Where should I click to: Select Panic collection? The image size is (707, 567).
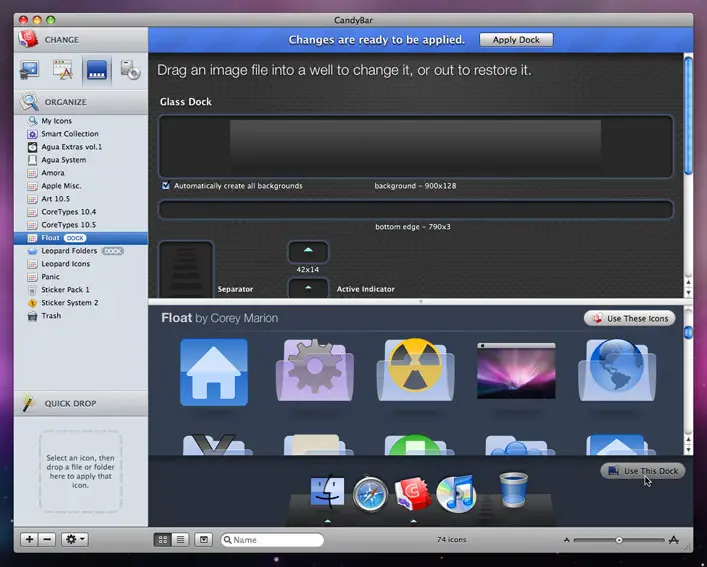click(x=81, y=277)
